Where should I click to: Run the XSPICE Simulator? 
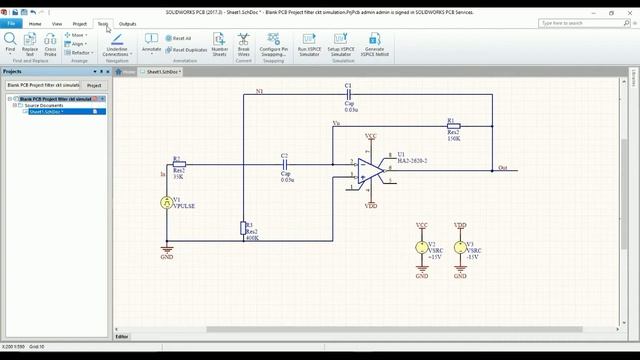[x=309, y=44]
